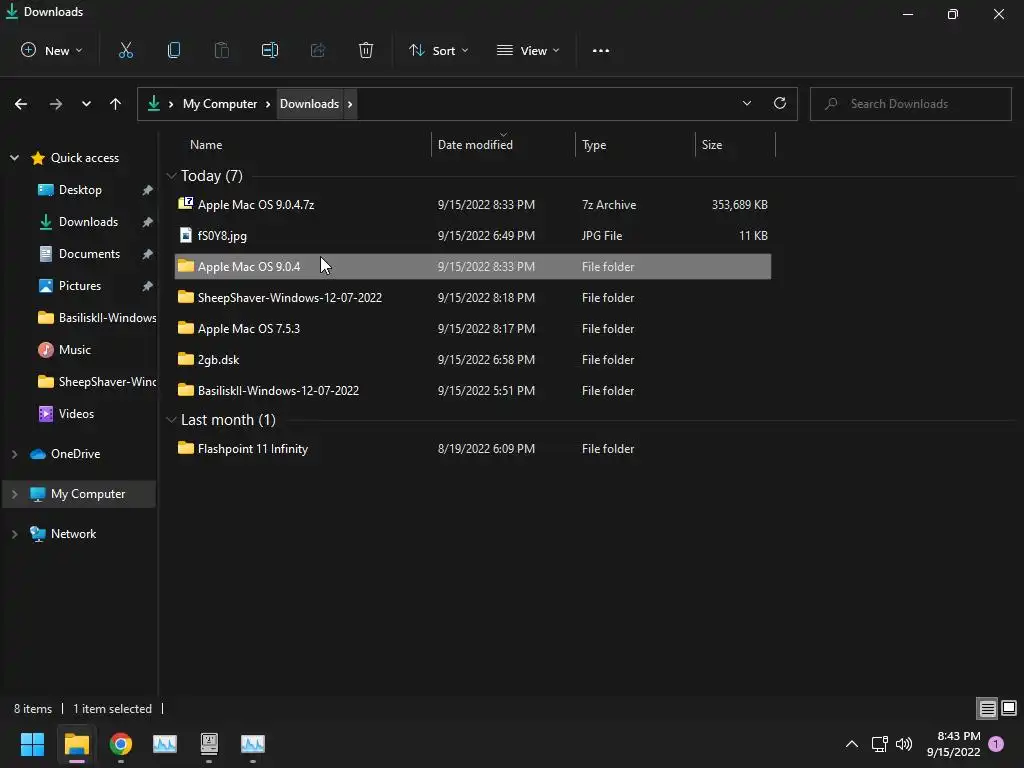Click the Cut scissors icon in toolbar
The height and width of the screenshot is (768, 1024).
(x=125, y=50)
